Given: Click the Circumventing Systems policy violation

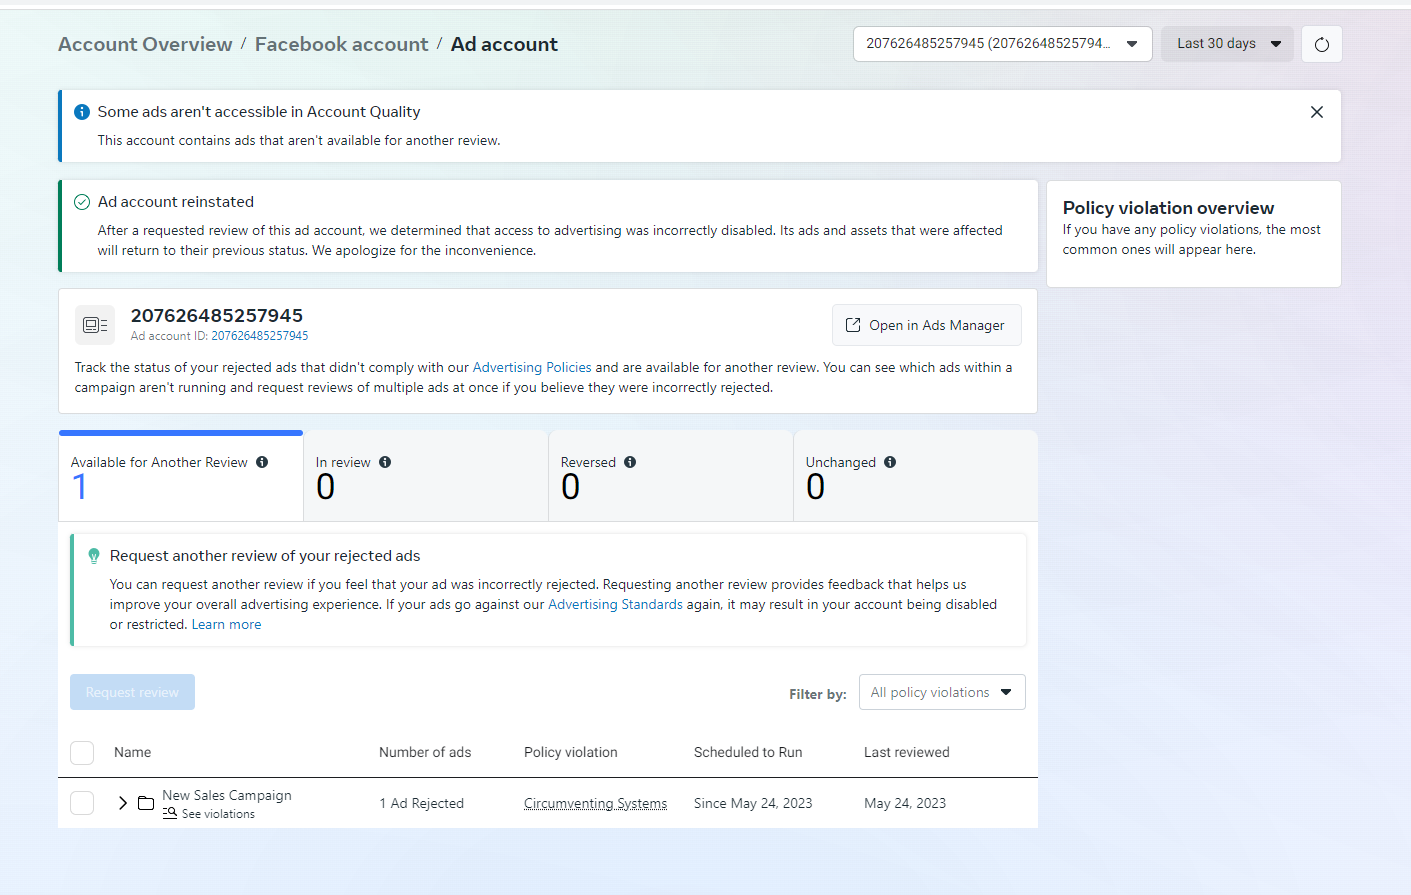Looking at the screenshot, I should [595, 803].
